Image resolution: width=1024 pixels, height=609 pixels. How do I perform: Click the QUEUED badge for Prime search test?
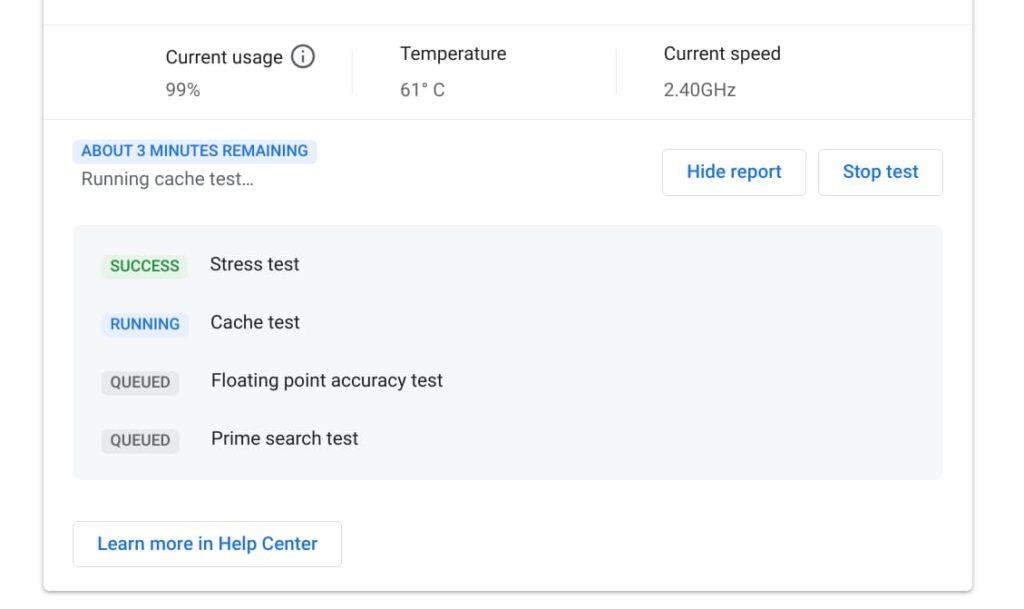[140, 440]
